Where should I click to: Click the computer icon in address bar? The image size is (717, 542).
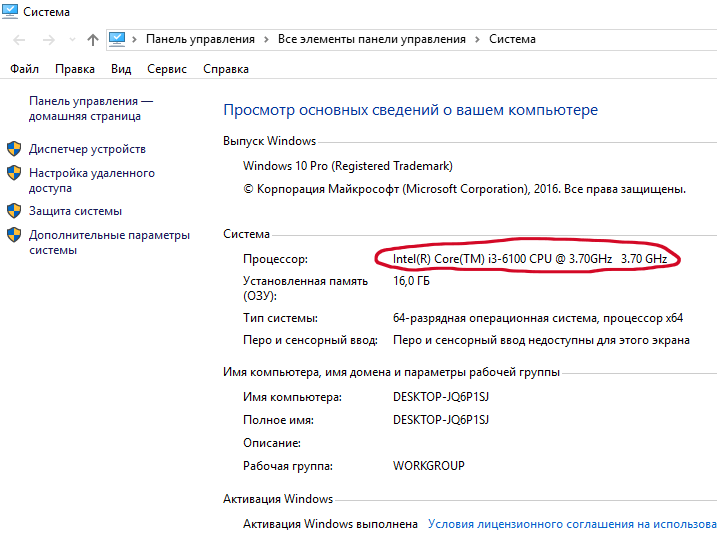pyautogui.click(x=117, y=39)
